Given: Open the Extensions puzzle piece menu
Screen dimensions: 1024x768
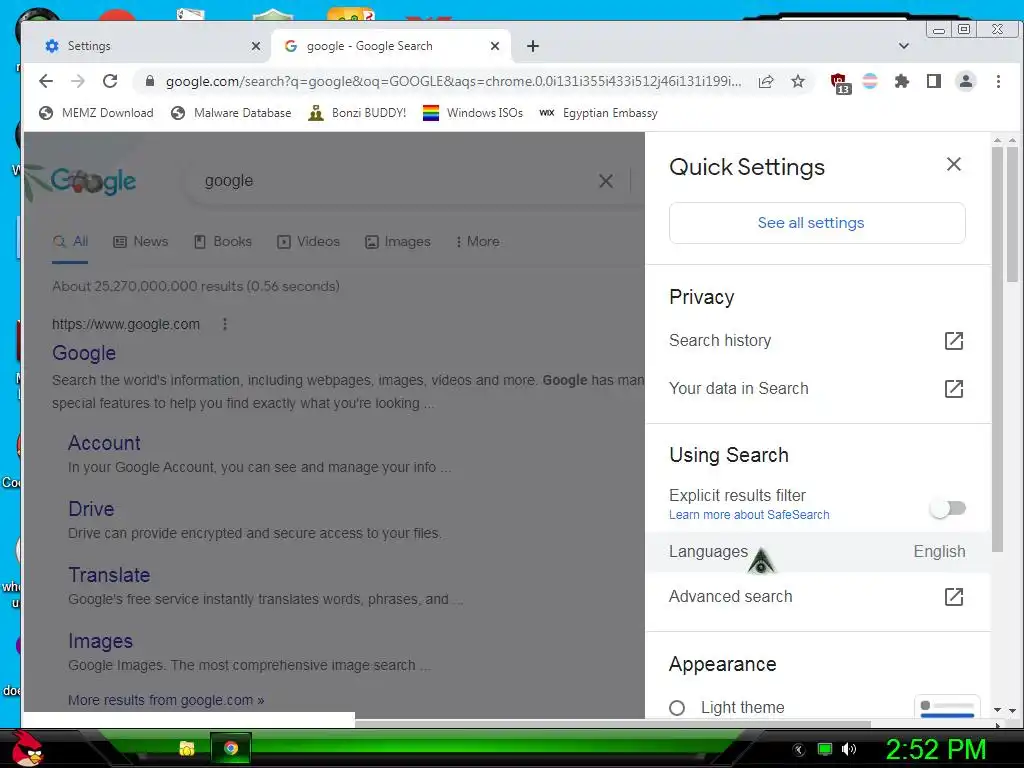Looking at the screenshot, I should 901,81.
